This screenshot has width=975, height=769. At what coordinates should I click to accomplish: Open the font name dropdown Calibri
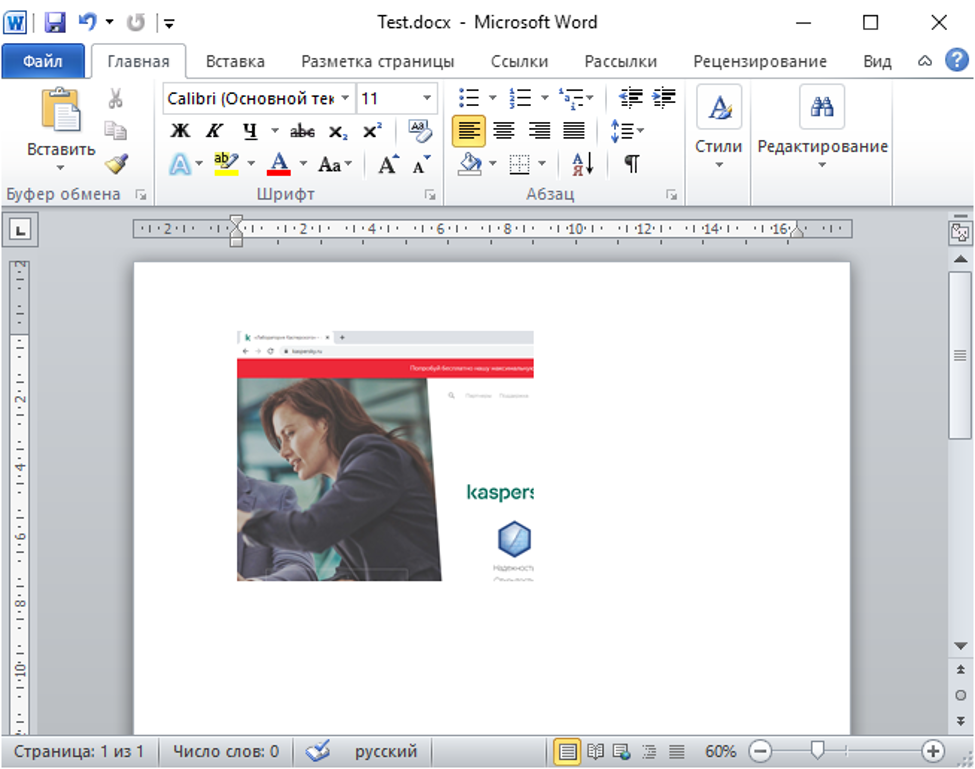tap(345, 98)
